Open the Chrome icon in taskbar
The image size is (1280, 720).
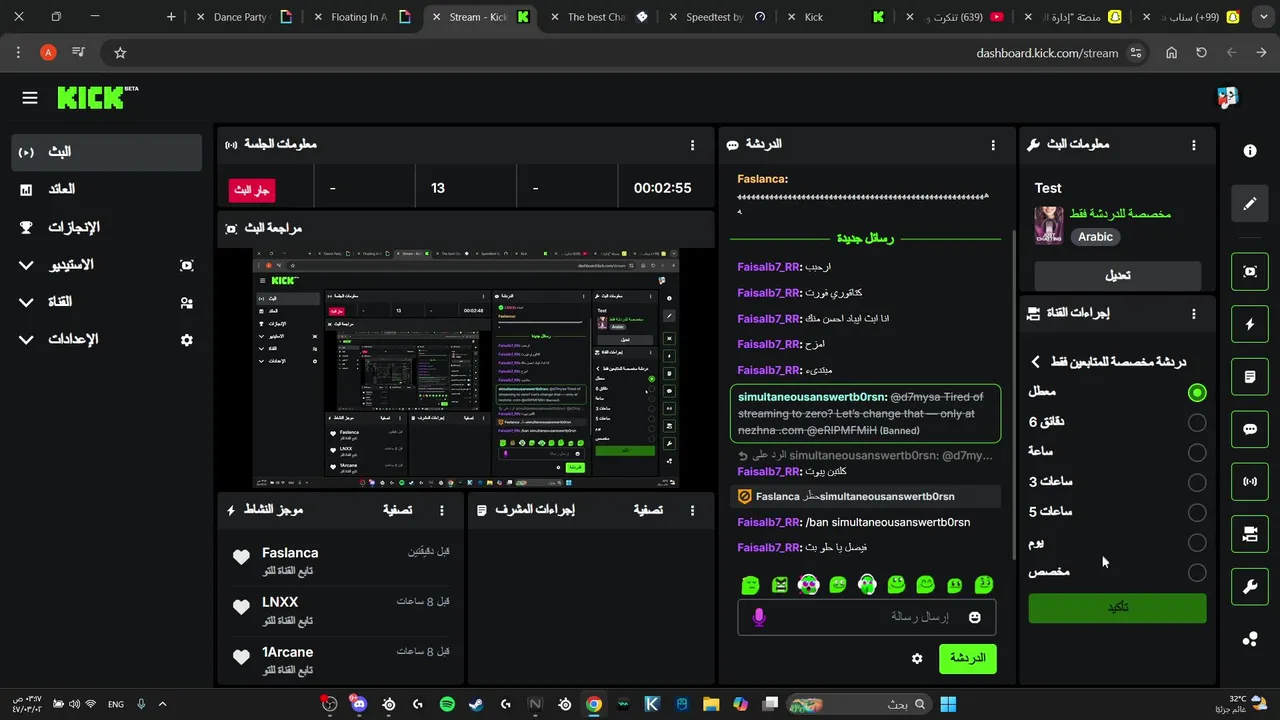pos(594,704)
